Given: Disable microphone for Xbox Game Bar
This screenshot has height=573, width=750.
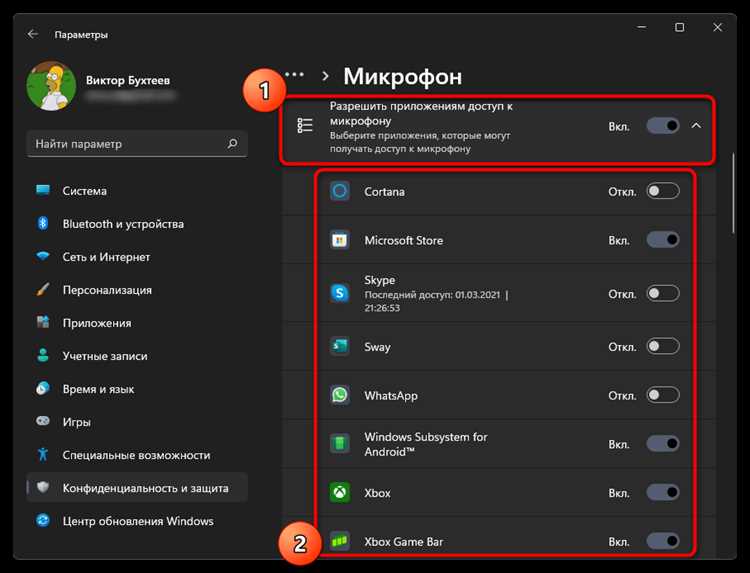Looking at the screenshot, I should coord(662,541).
